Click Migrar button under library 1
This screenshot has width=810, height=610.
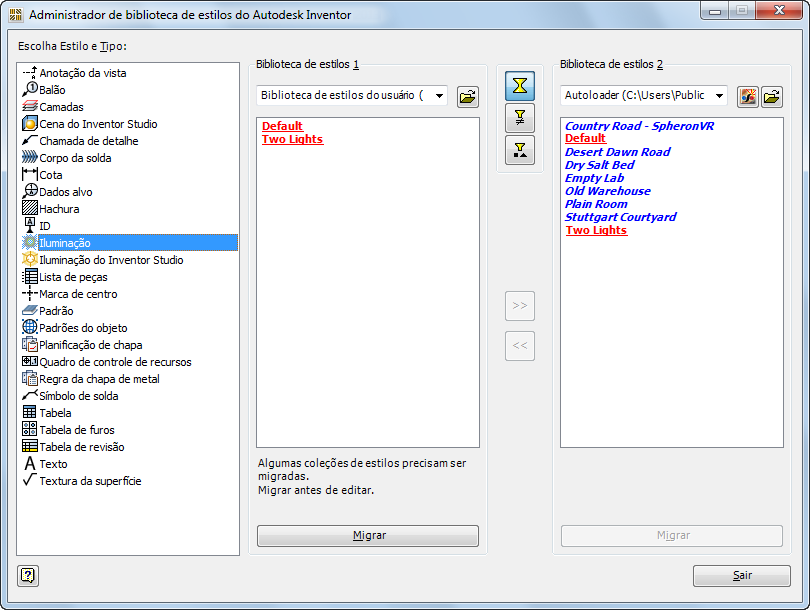click(368, 536)
